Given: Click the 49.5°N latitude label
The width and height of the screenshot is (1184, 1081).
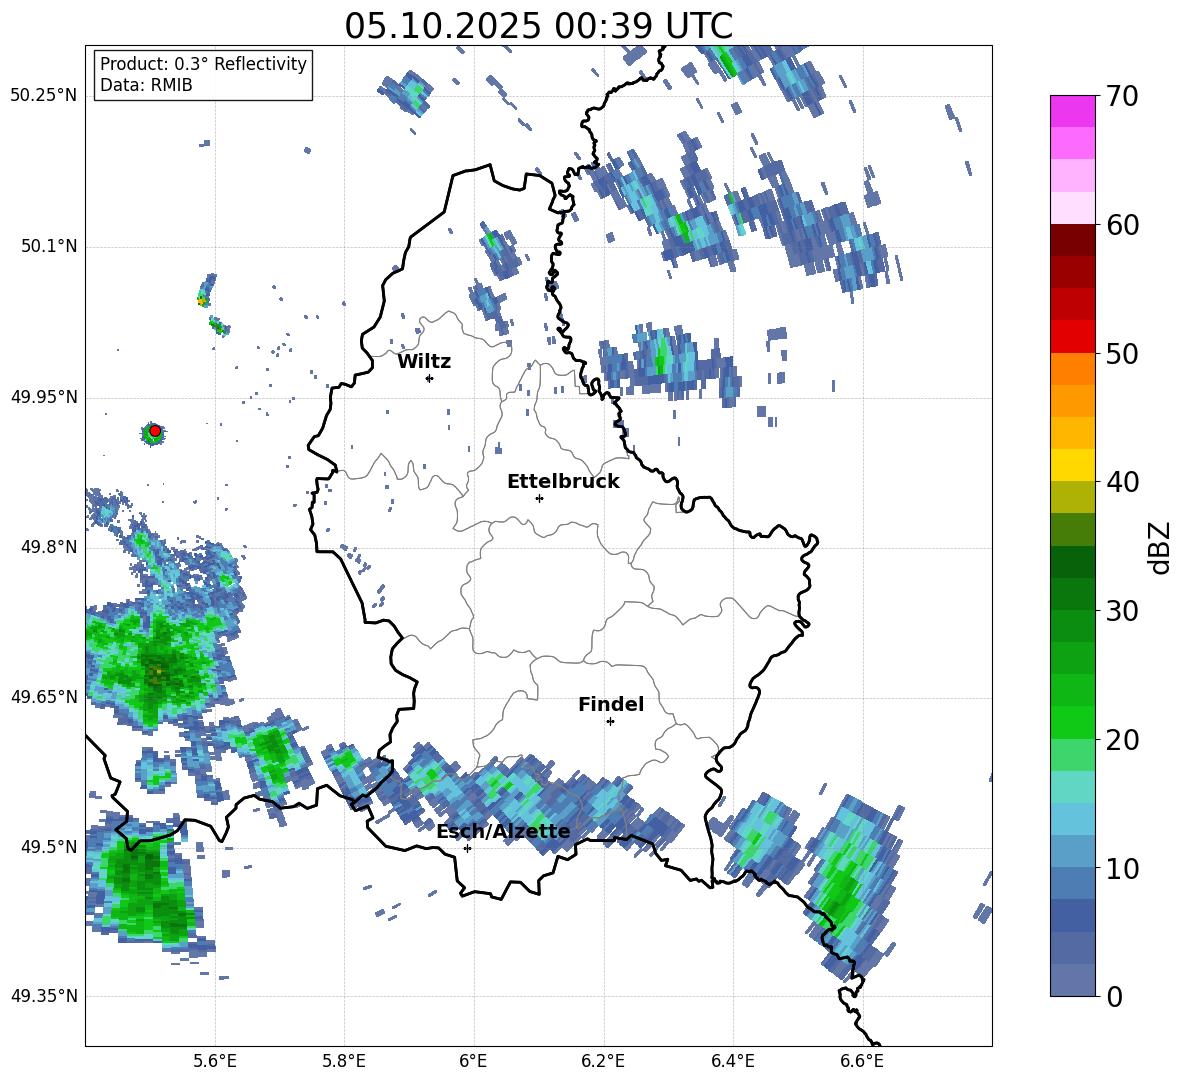Looking at the screenshot, I should pyautogui.click(x=48, y=847).
